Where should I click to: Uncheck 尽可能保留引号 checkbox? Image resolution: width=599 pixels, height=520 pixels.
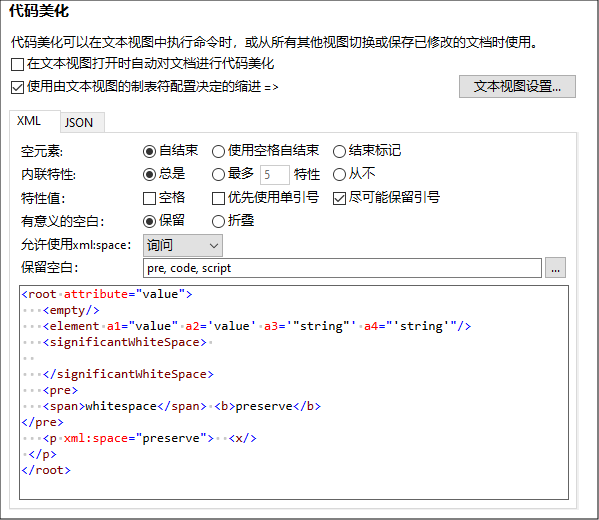[339, 198]
